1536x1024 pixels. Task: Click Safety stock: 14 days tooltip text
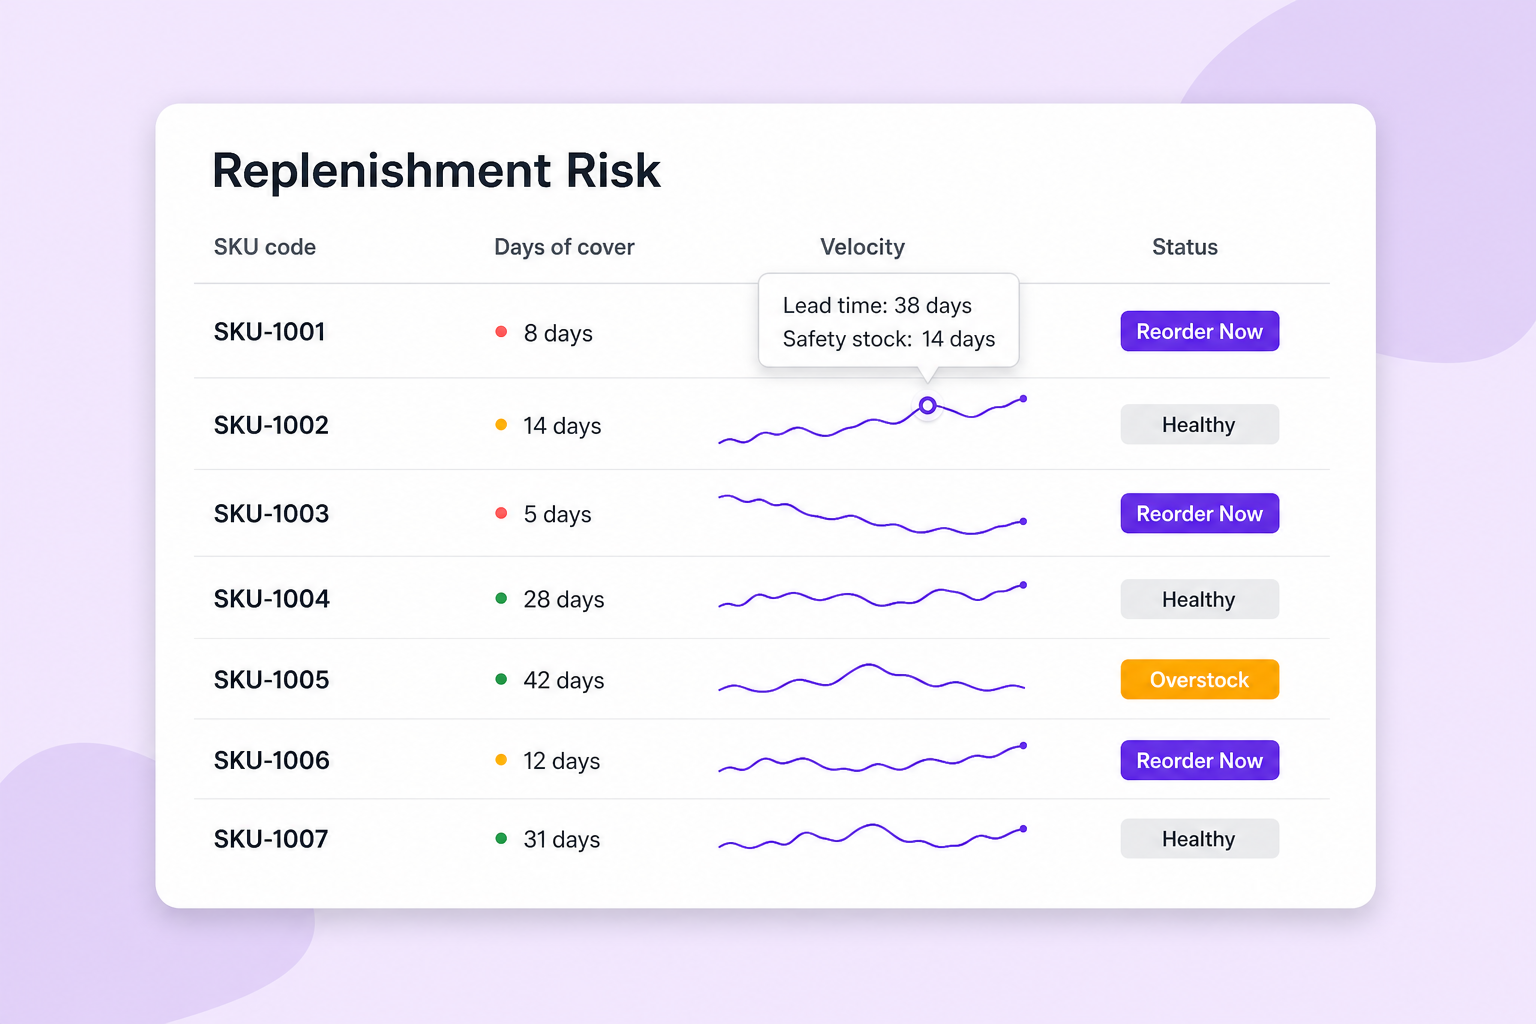point(889,339)
